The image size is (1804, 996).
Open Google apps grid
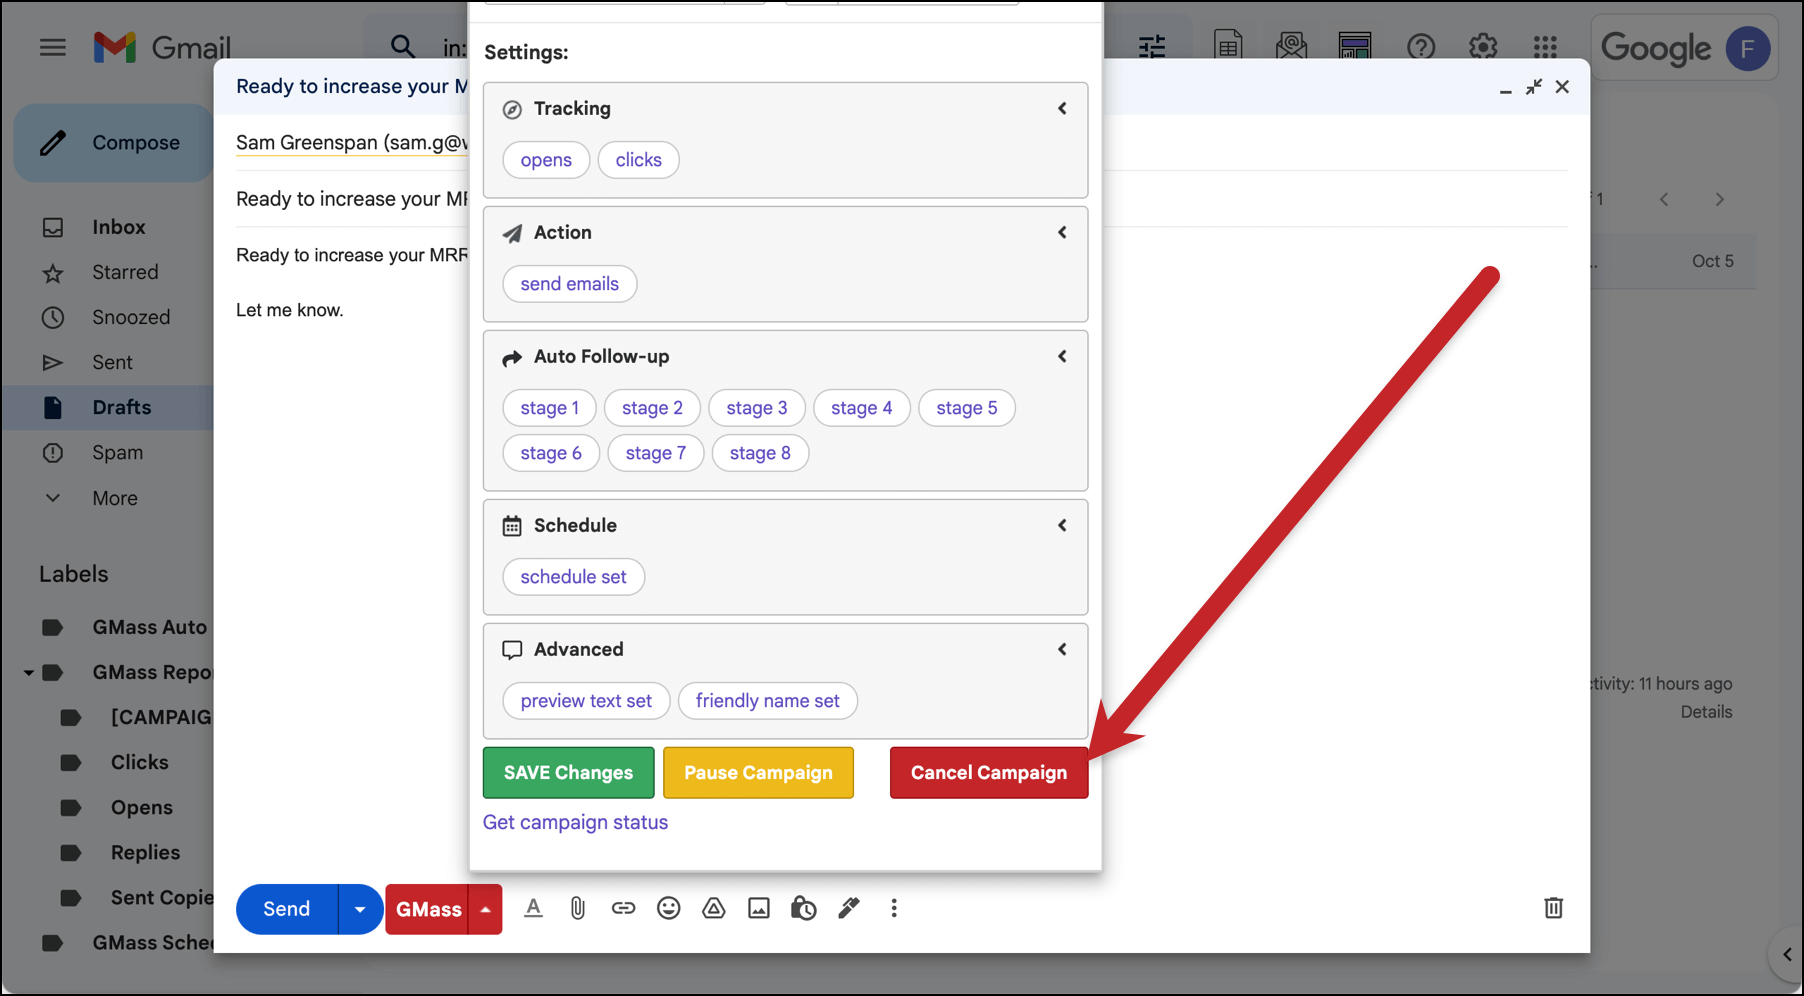(x=1545, y=47)
